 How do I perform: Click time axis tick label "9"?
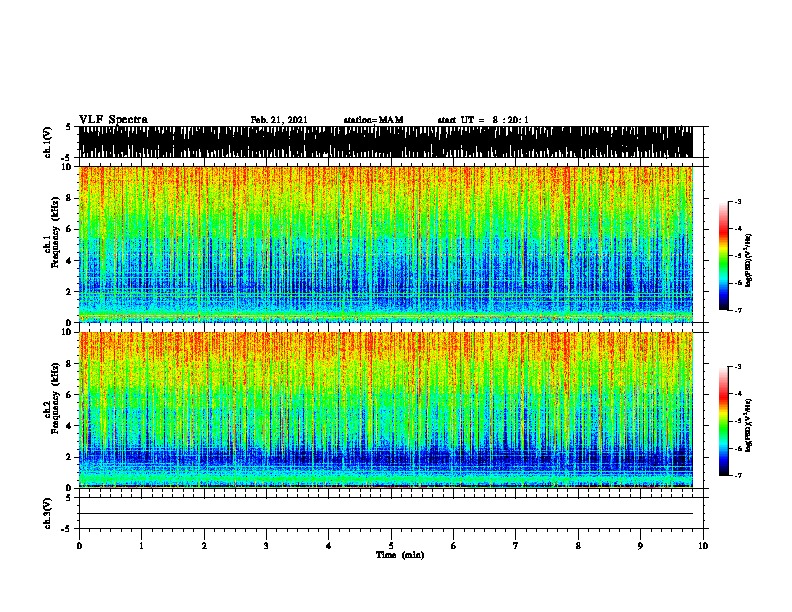640,546
